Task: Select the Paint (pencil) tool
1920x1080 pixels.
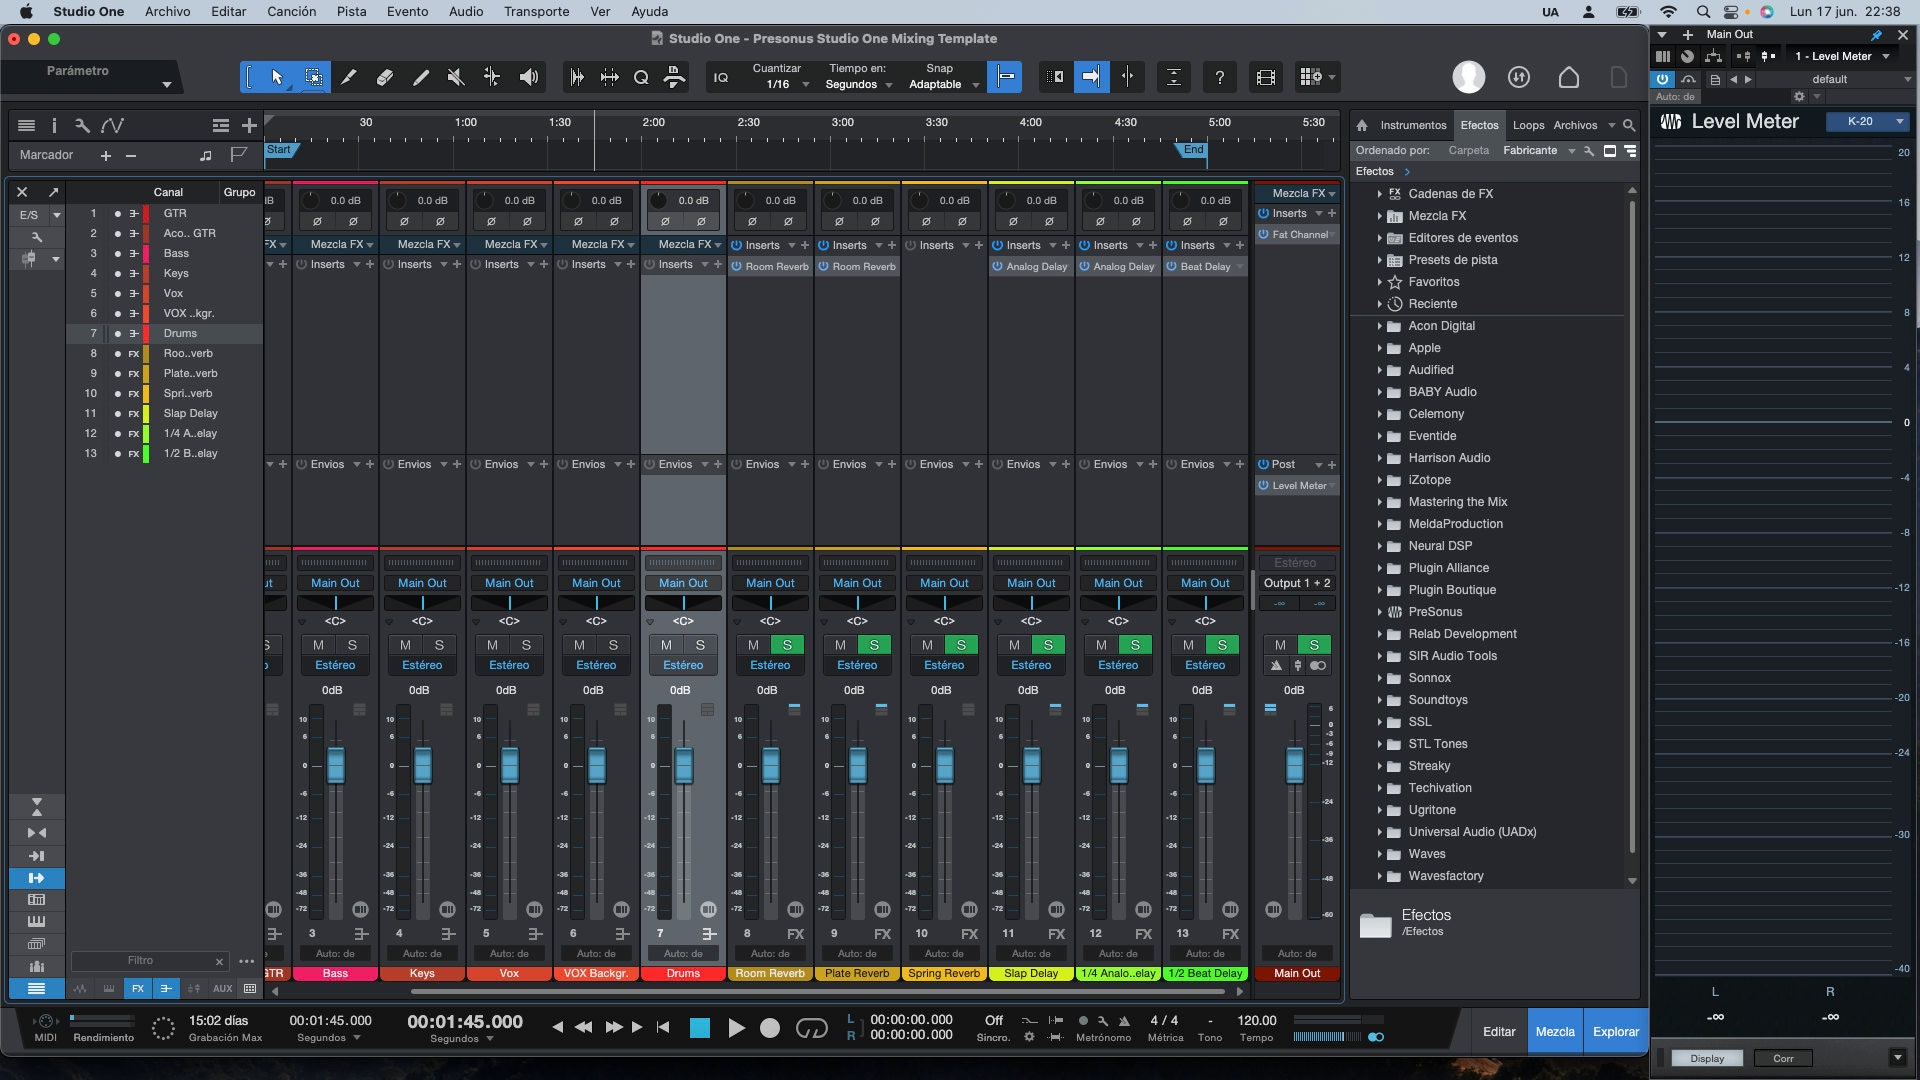Action: pos(421,77)
